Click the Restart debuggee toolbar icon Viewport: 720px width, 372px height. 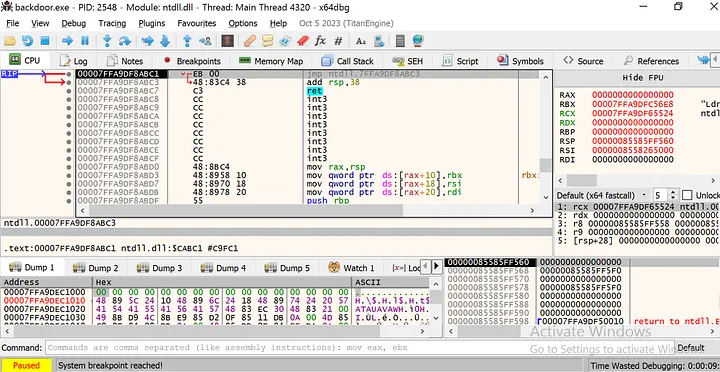point(28,41)
